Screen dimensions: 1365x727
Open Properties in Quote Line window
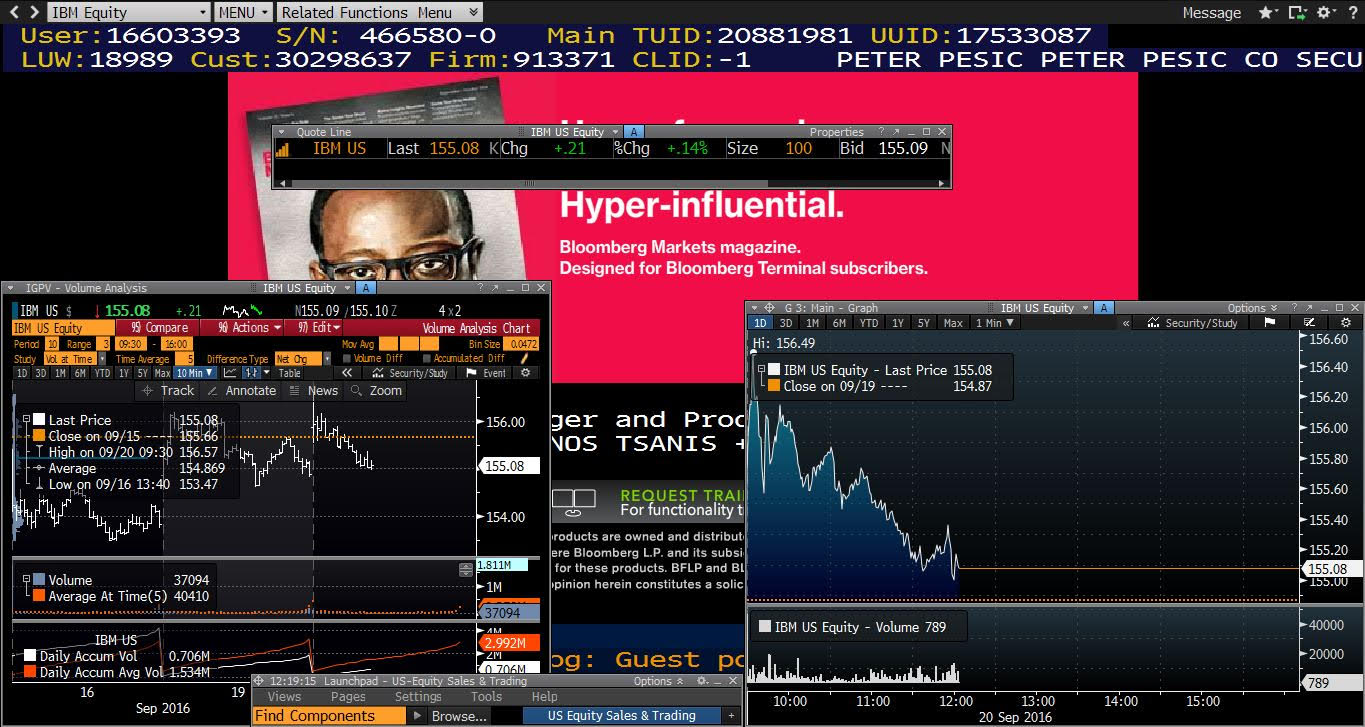click(x=836, y=132)
